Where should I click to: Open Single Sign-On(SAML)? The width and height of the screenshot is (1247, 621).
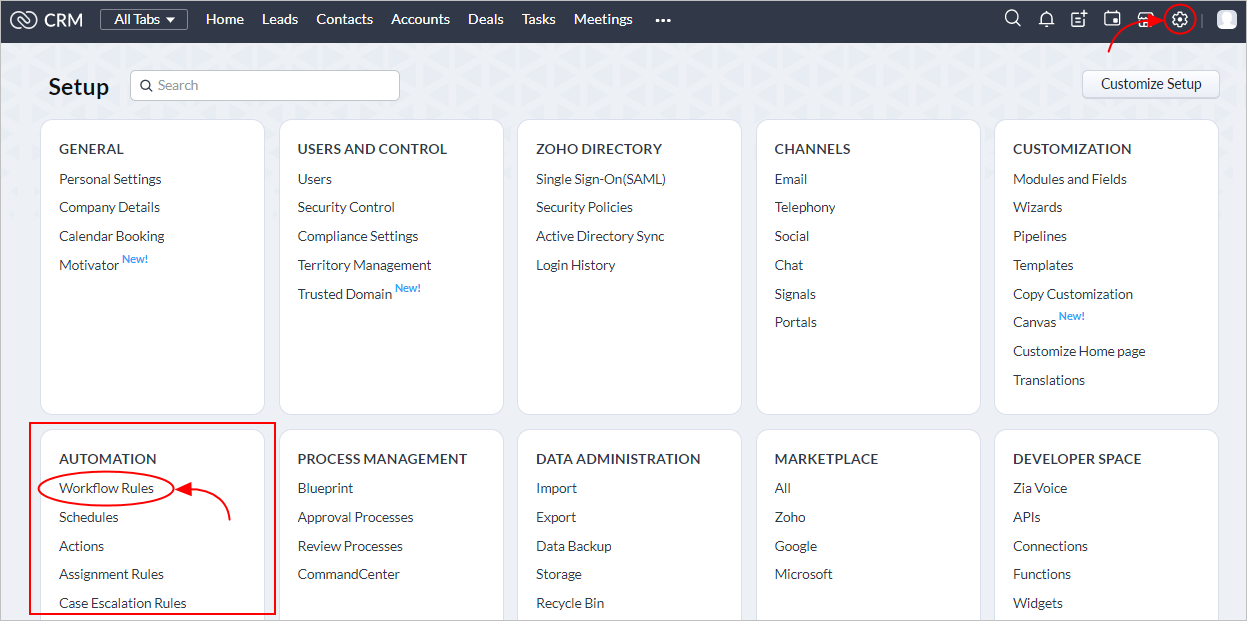click(x=600, y=179)
